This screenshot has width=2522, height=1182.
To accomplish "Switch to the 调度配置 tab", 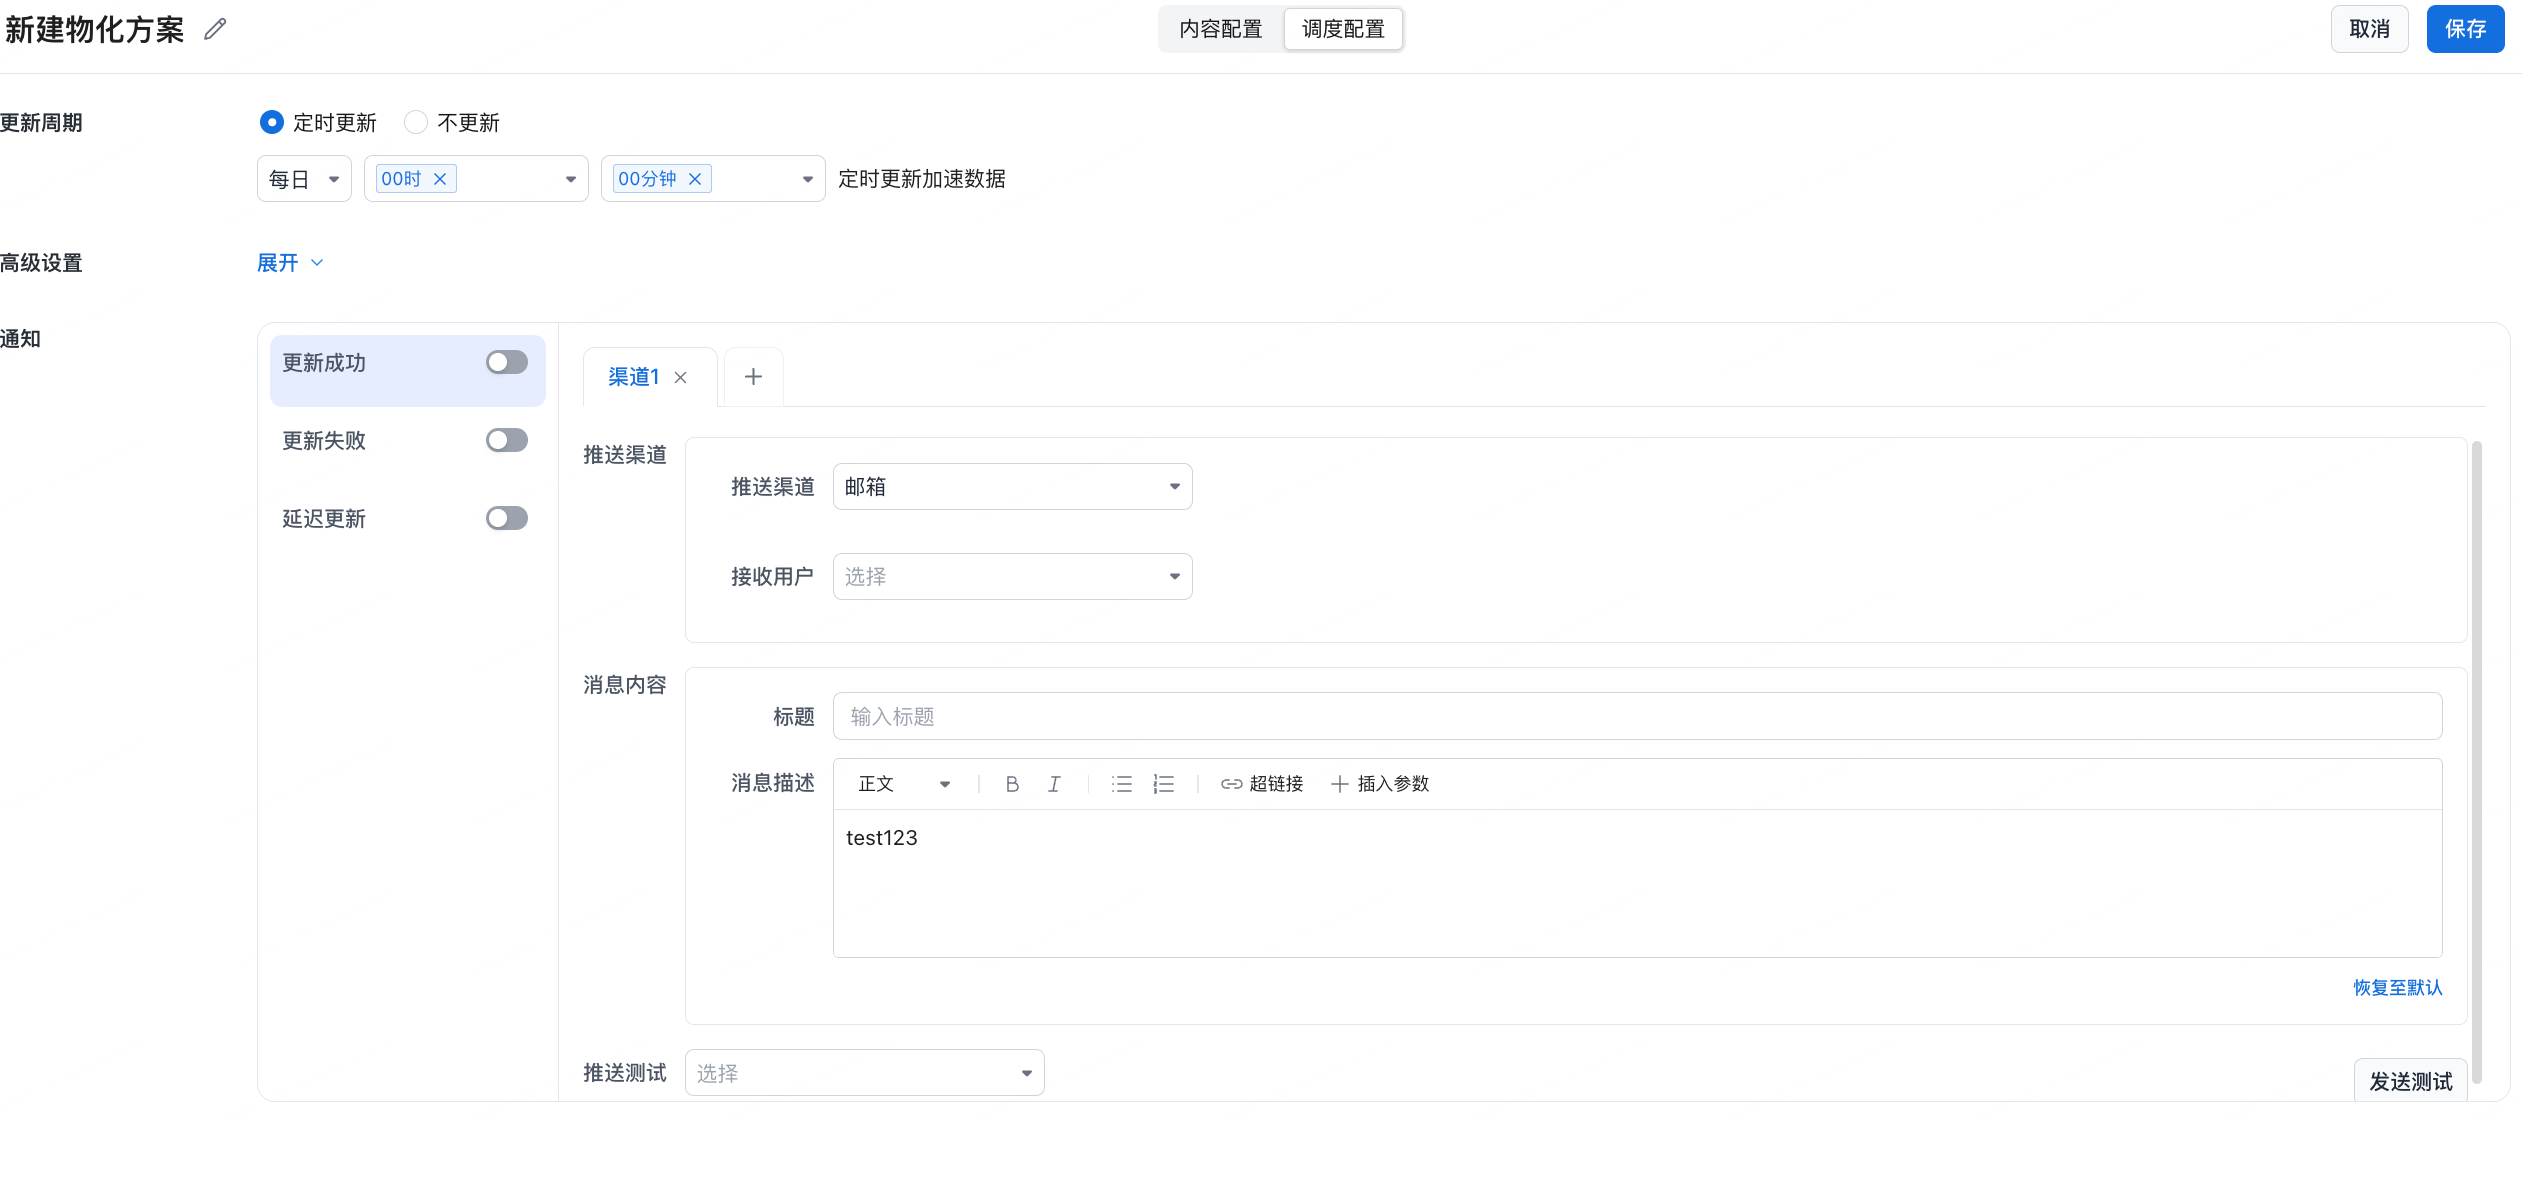I will (1343, 29).
